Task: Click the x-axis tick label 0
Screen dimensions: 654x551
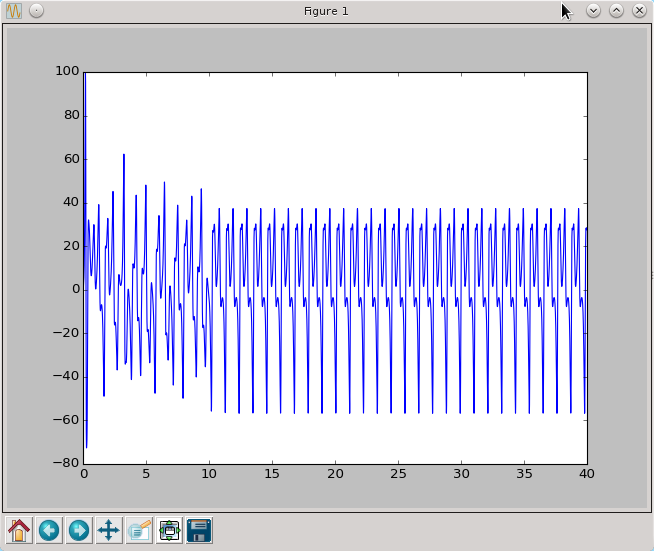Action: pyautogui.click(x=84, y=474)
